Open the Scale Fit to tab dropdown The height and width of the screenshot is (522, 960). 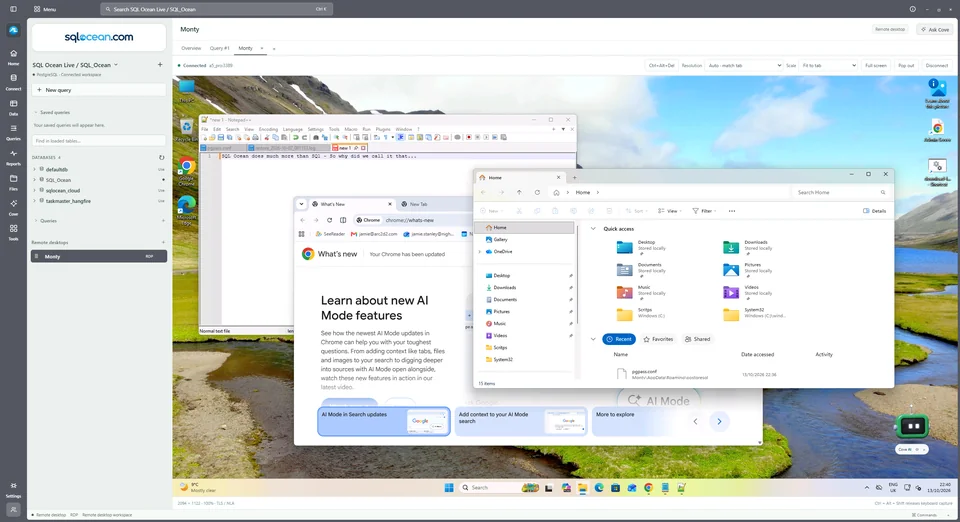coord(829,65)
